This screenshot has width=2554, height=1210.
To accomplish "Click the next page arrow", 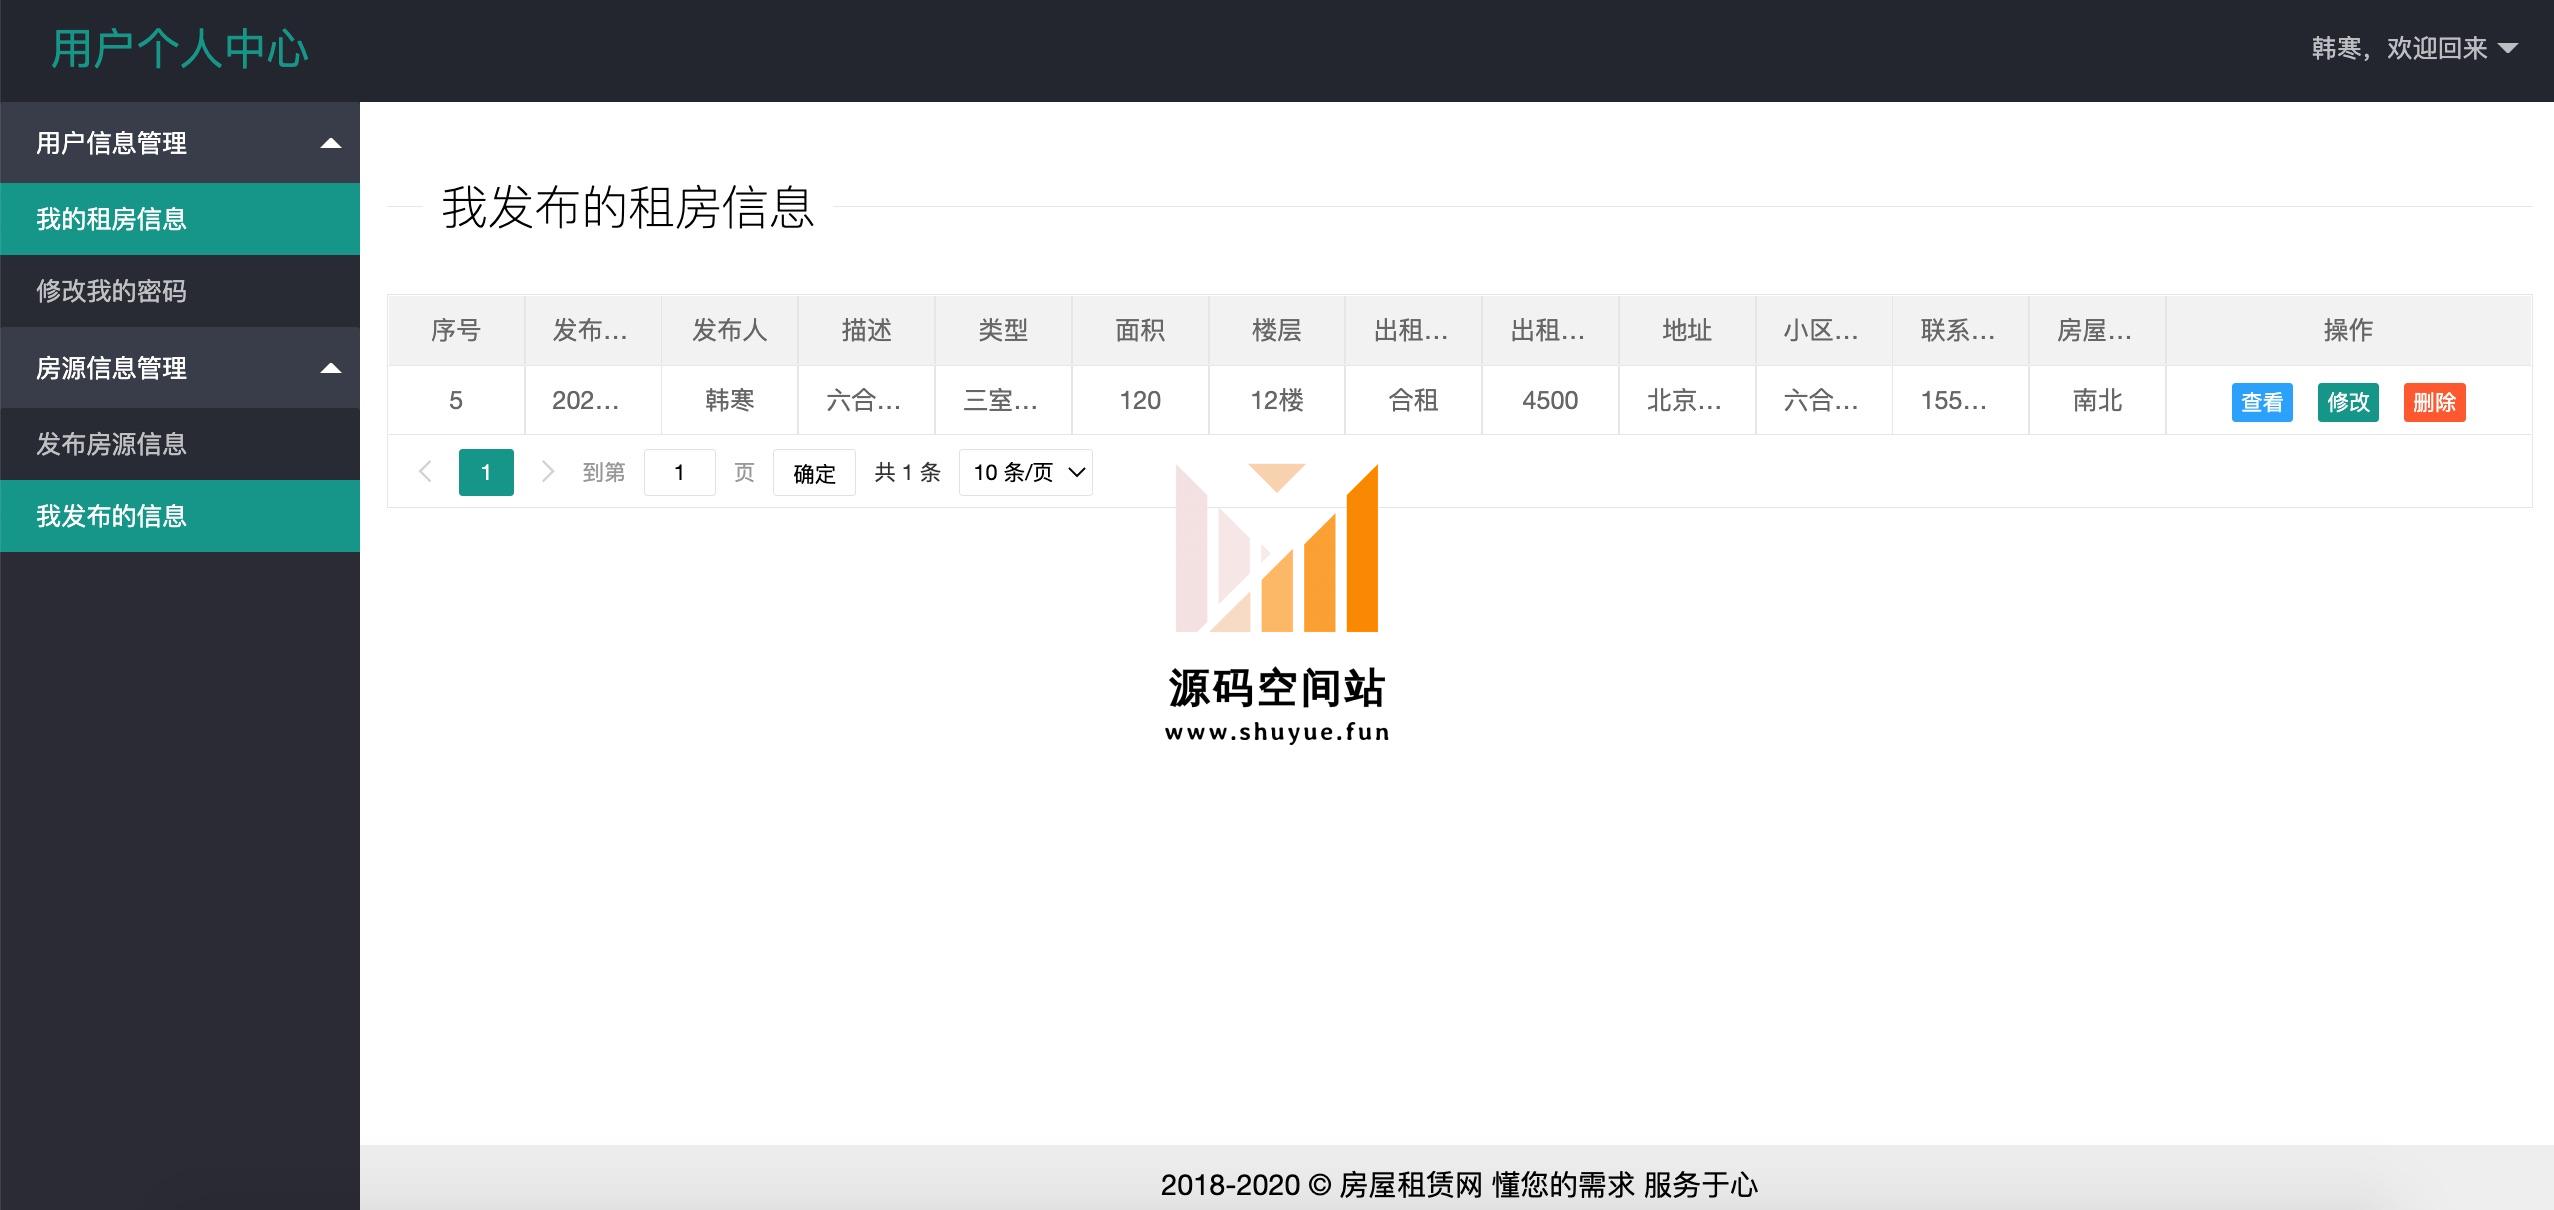I will (x=547, y=472).
